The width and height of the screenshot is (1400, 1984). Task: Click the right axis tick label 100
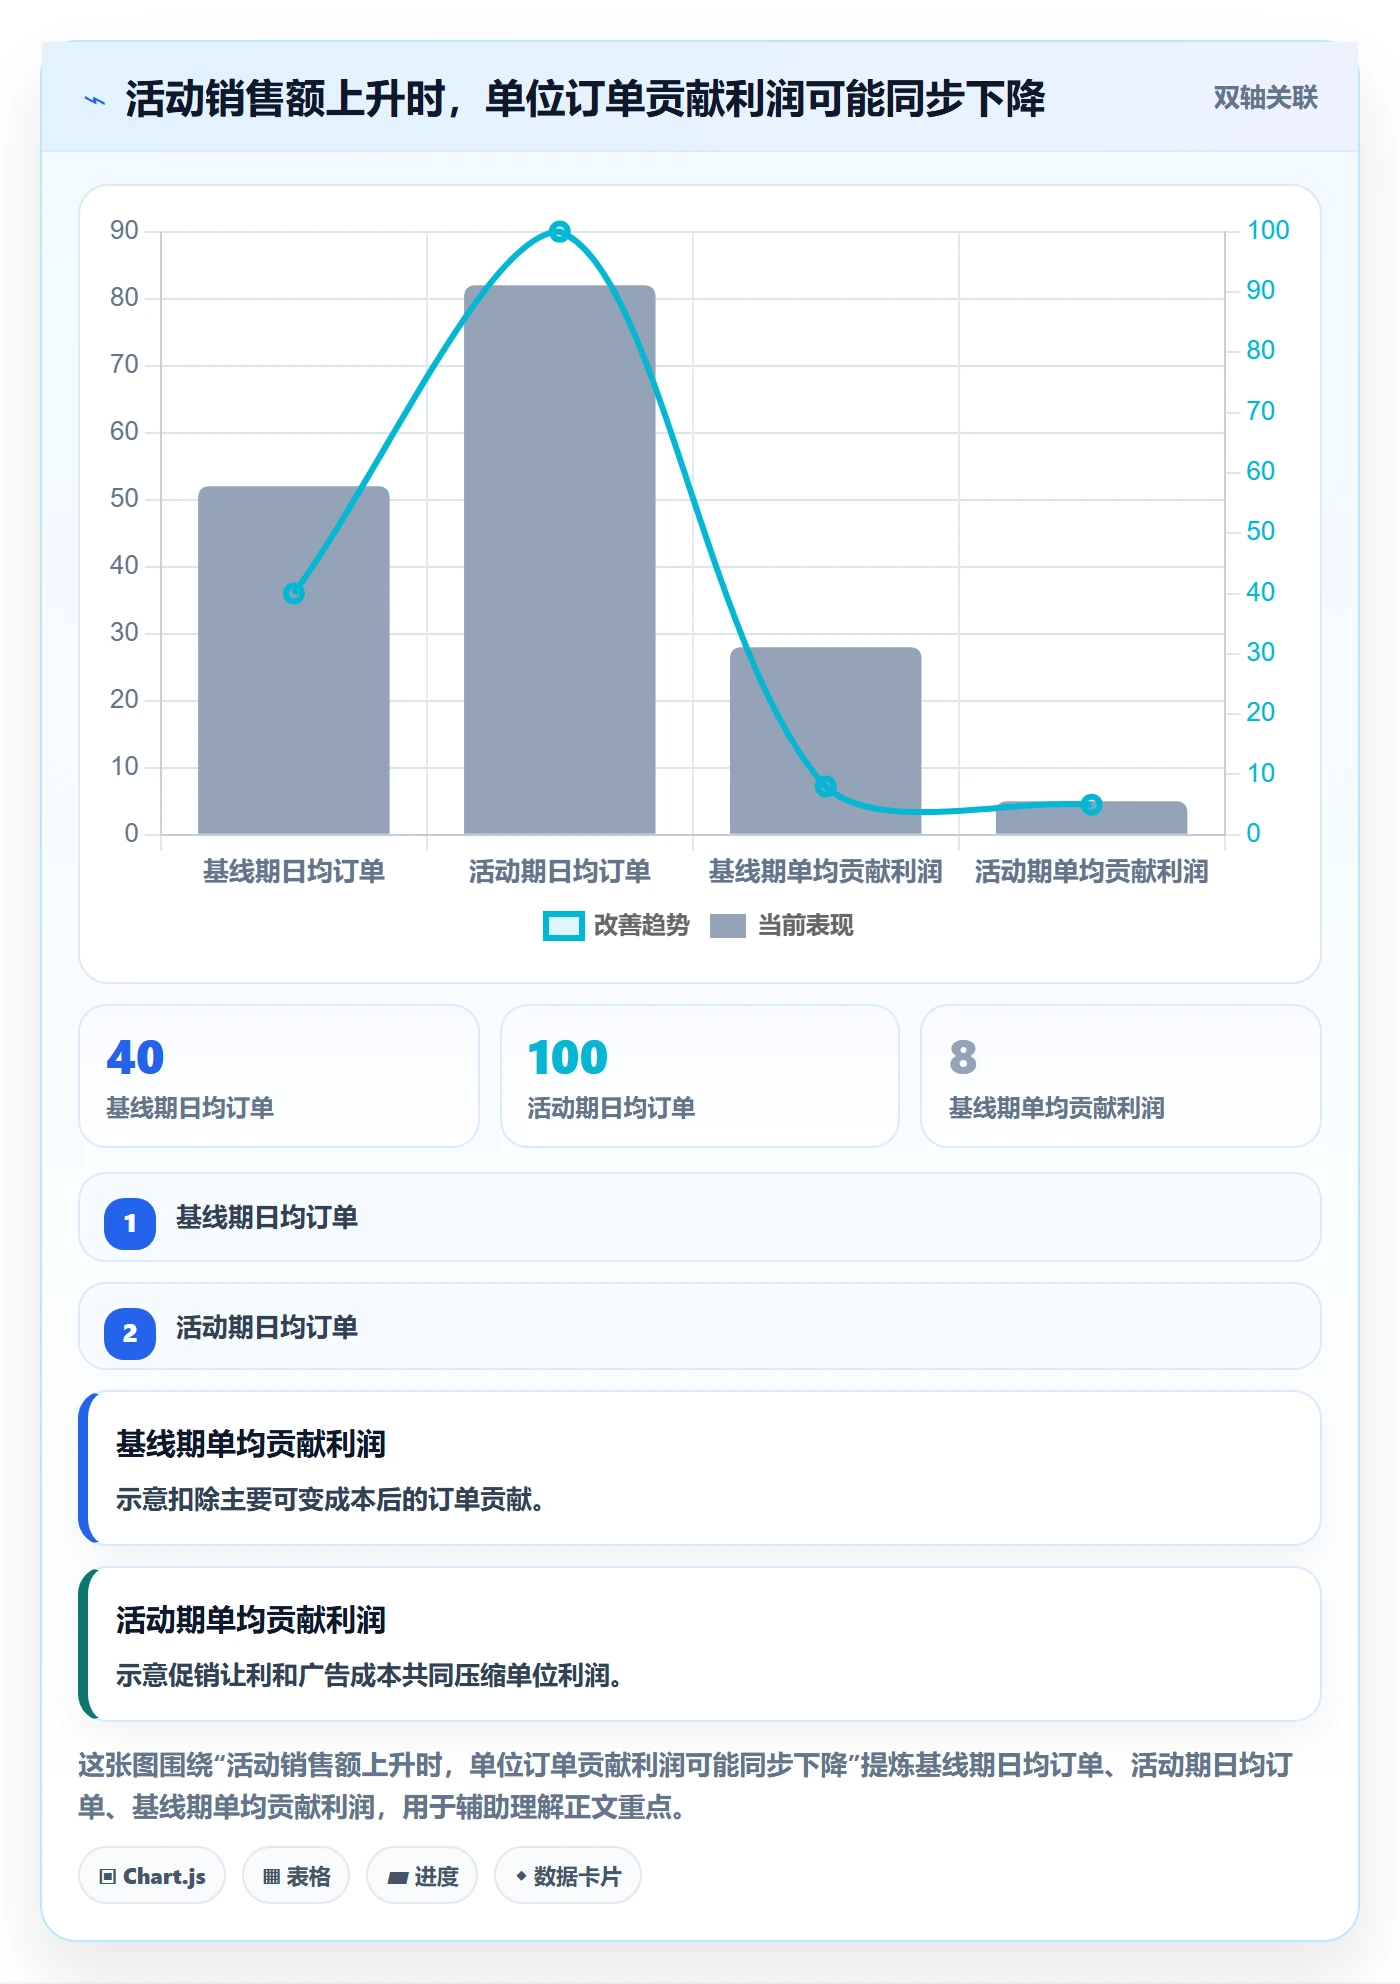[1268, 231]
